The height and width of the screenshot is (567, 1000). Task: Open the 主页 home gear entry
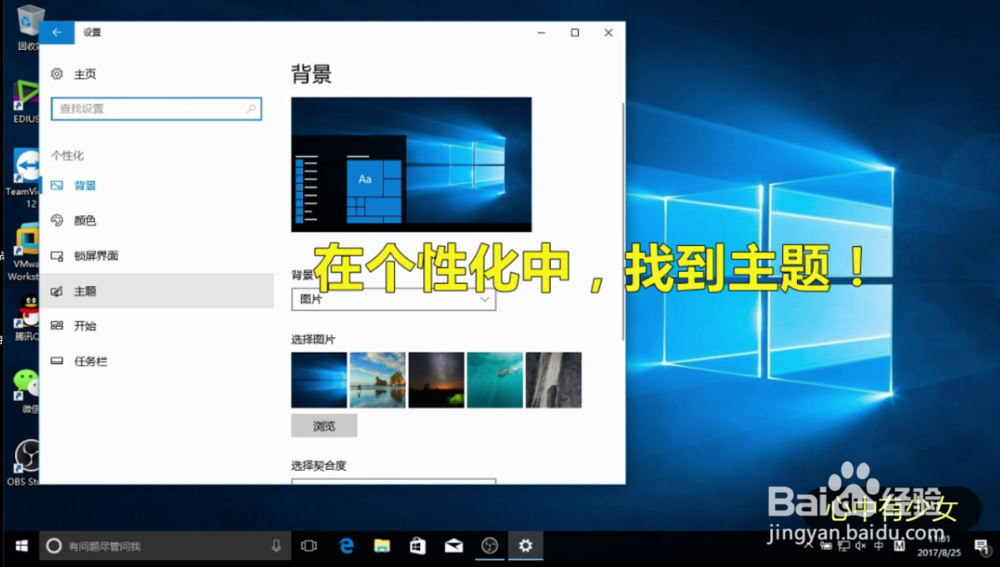[73, 74]
